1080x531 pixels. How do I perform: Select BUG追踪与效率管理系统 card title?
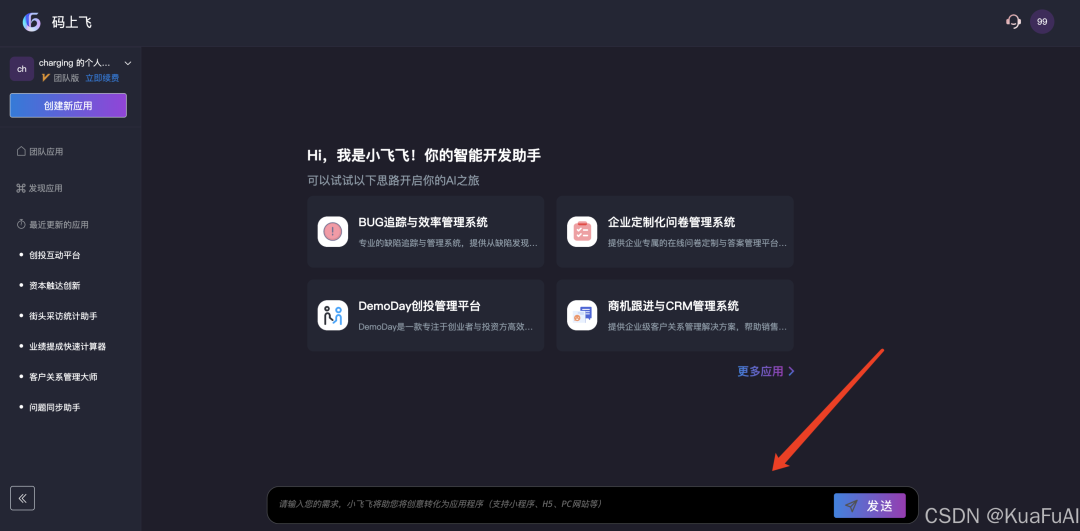pyautogui.click(x=423, y=222)
